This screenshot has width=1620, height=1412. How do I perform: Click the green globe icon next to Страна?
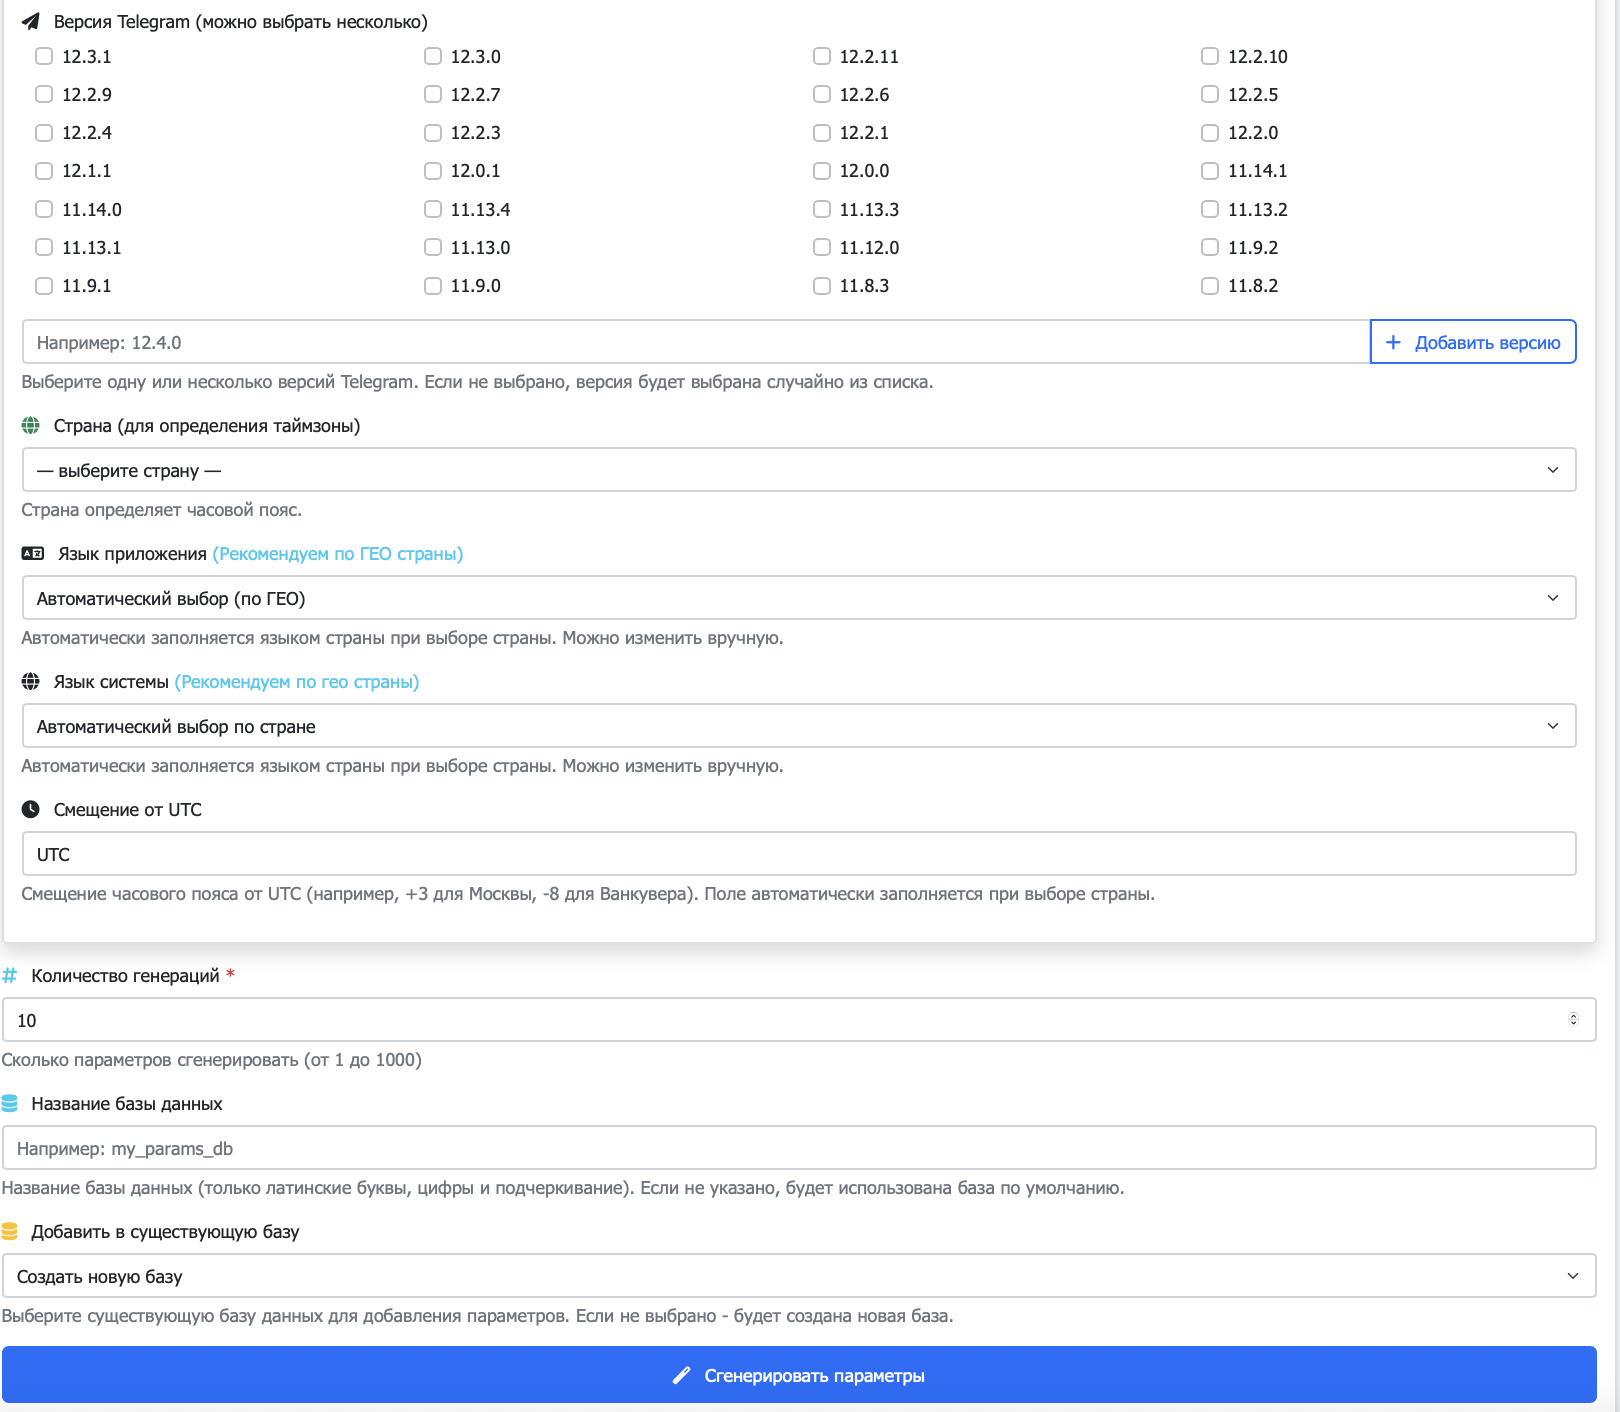tap(31, 426)
